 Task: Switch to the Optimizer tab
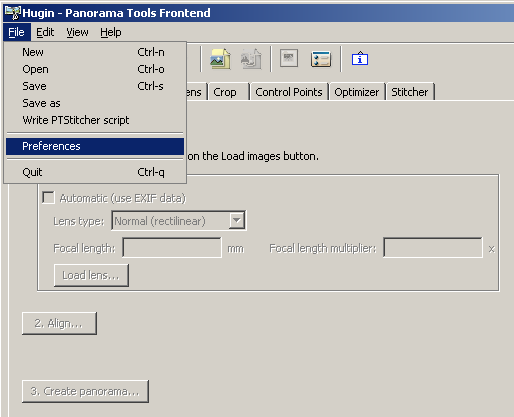[357, 92]
